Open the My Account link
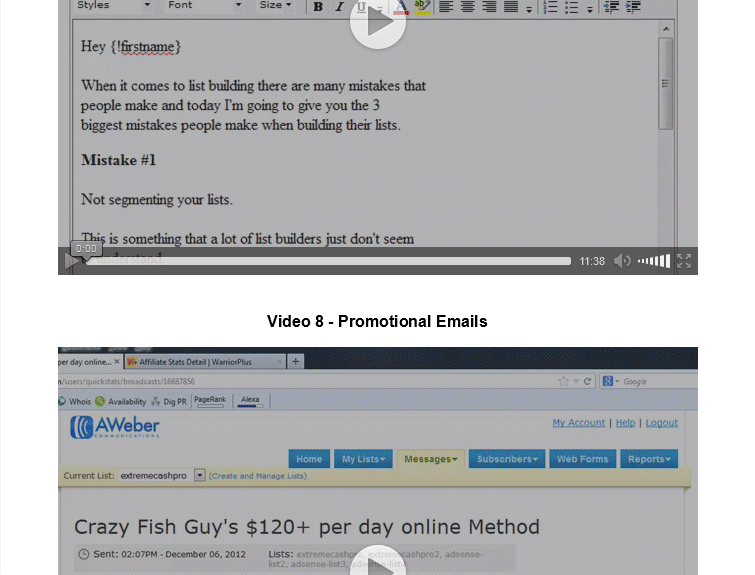Screen dimensions: 755x575 pos(579,422)
